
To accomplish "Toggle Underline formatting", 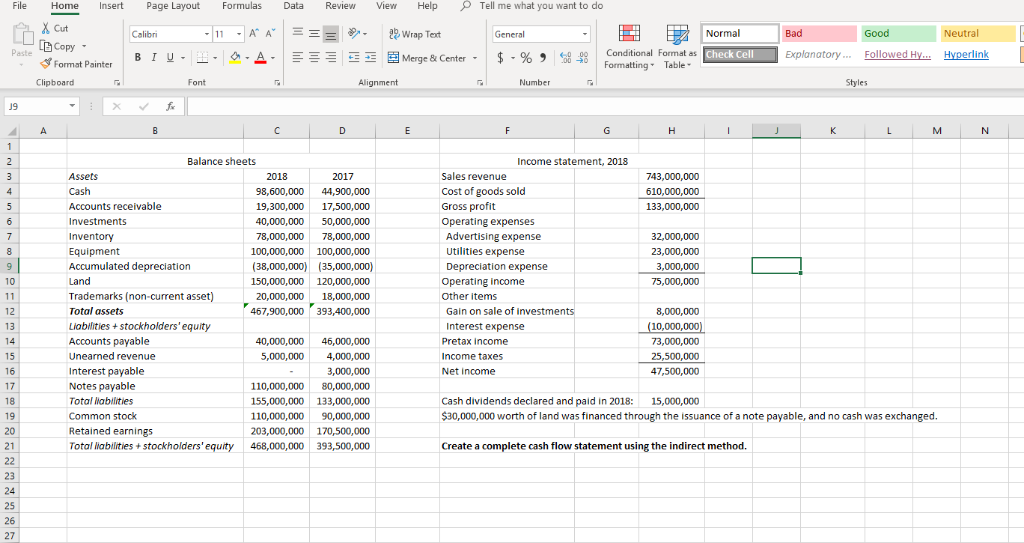I will coord(170,58).
